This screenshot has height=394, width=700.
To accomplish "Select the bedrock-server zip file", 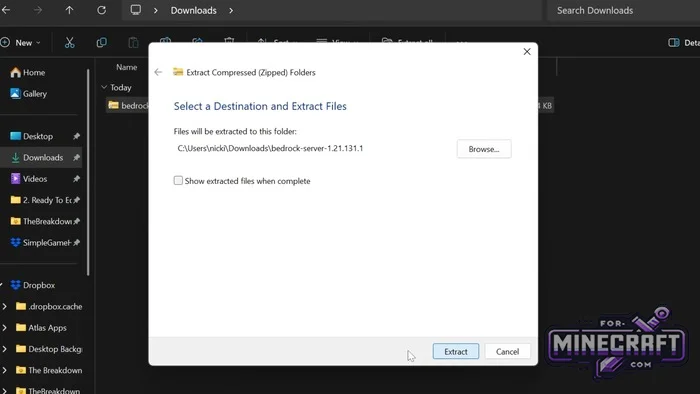I will tap(128, 106).
